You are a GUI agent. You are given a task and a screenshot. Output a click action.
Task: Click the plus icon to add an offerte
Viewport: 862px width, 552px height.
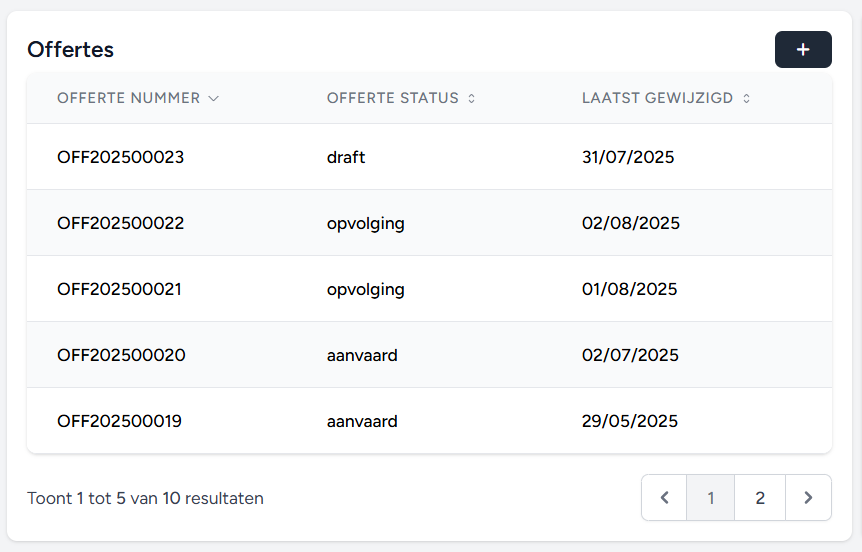coord(803,50)
